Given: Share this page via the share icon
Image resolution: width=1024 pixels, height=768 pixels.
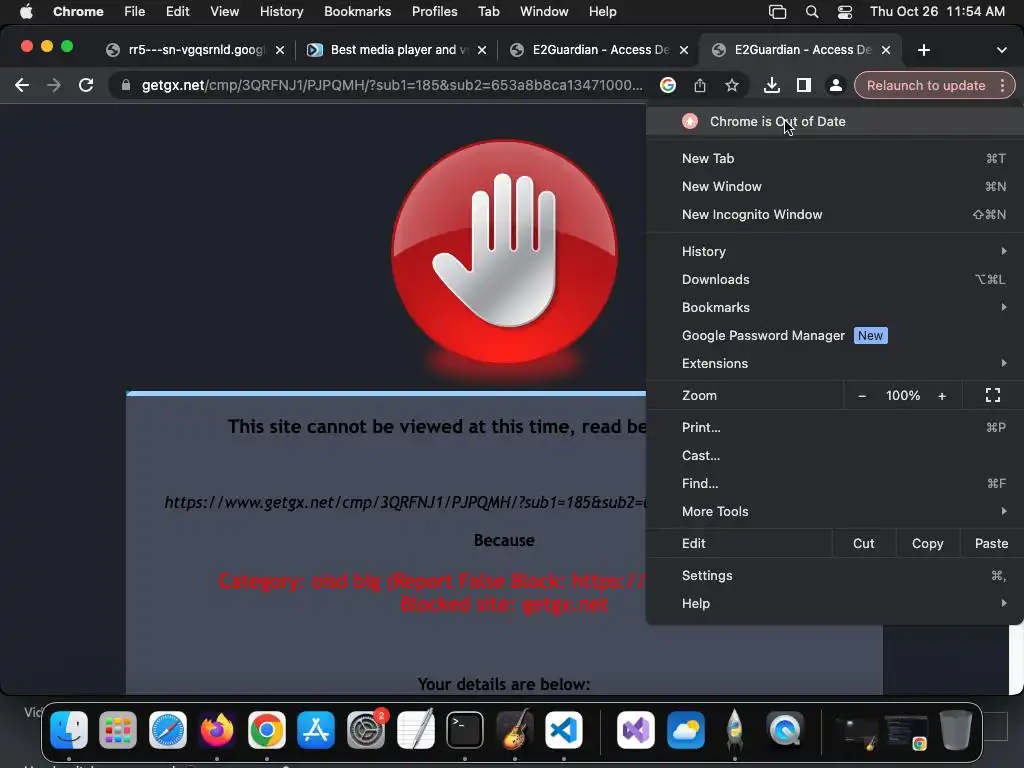Looking at the screenshot, I should [x=699, y=86].
